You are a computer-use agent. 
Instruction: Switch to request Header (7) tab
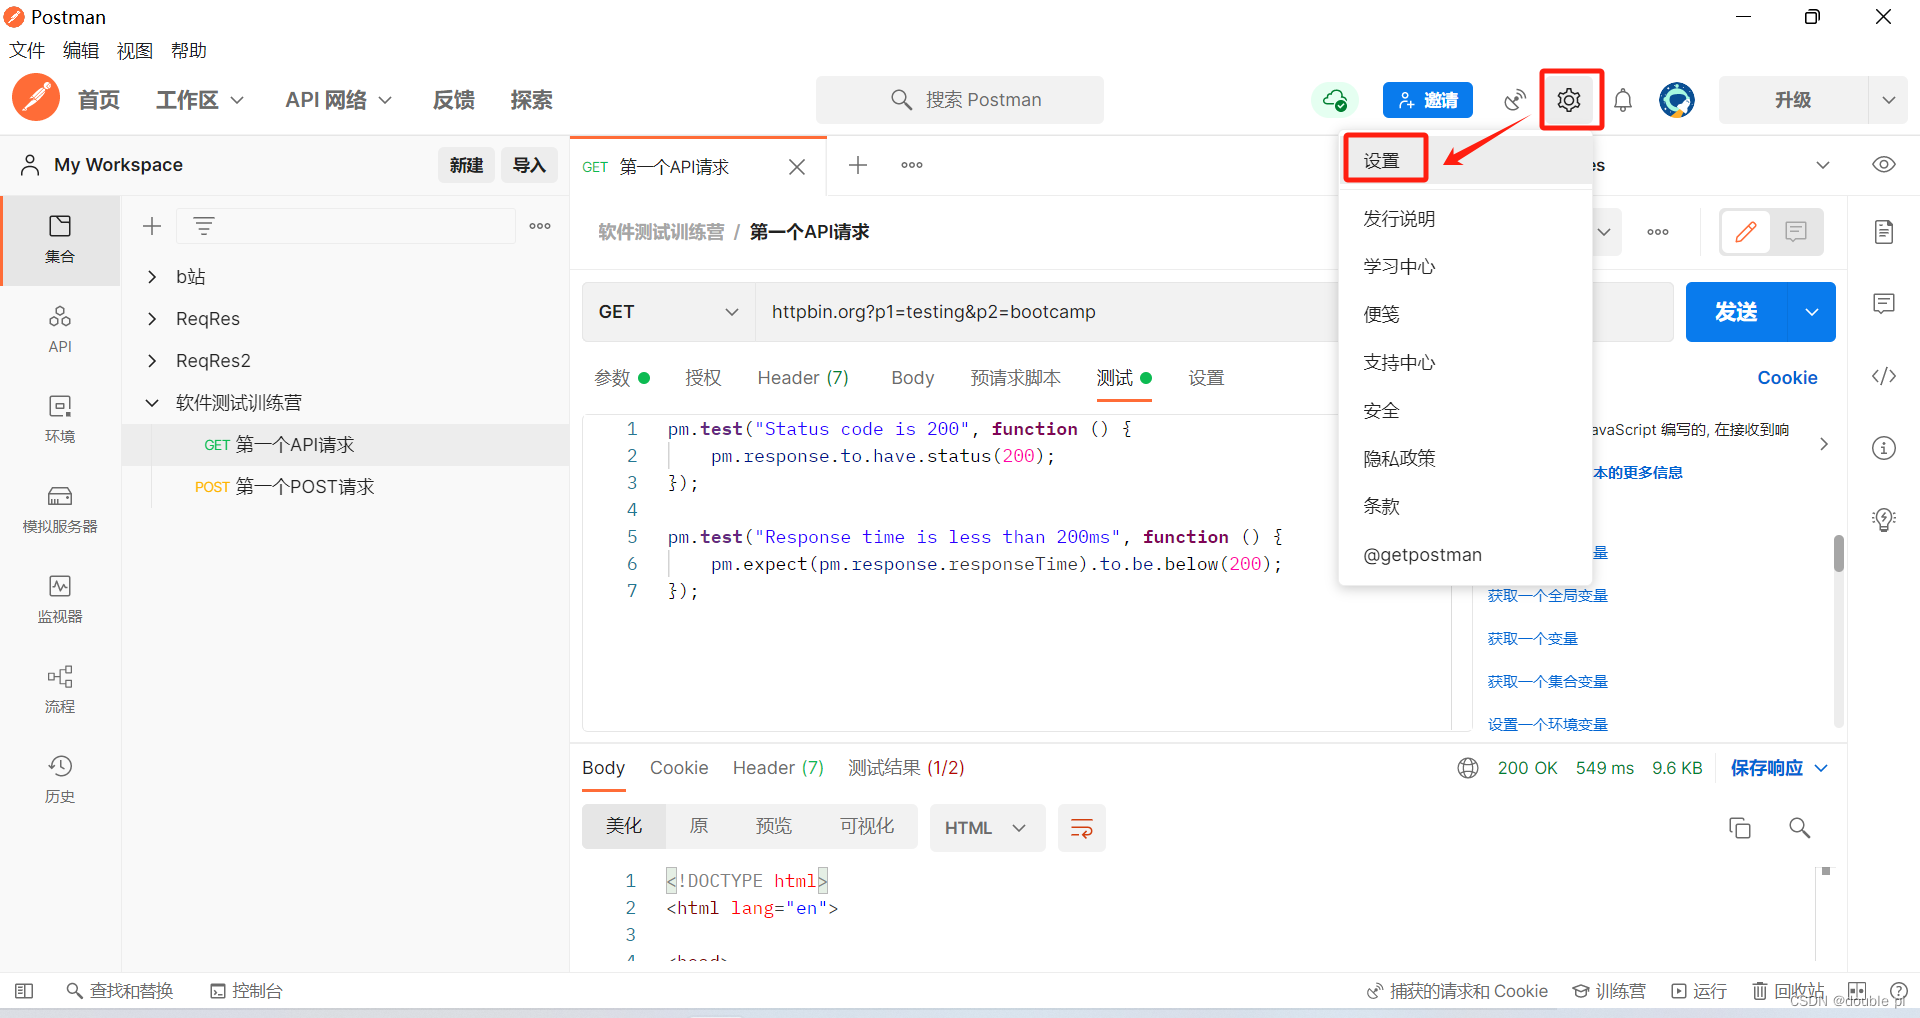(803, 378)
